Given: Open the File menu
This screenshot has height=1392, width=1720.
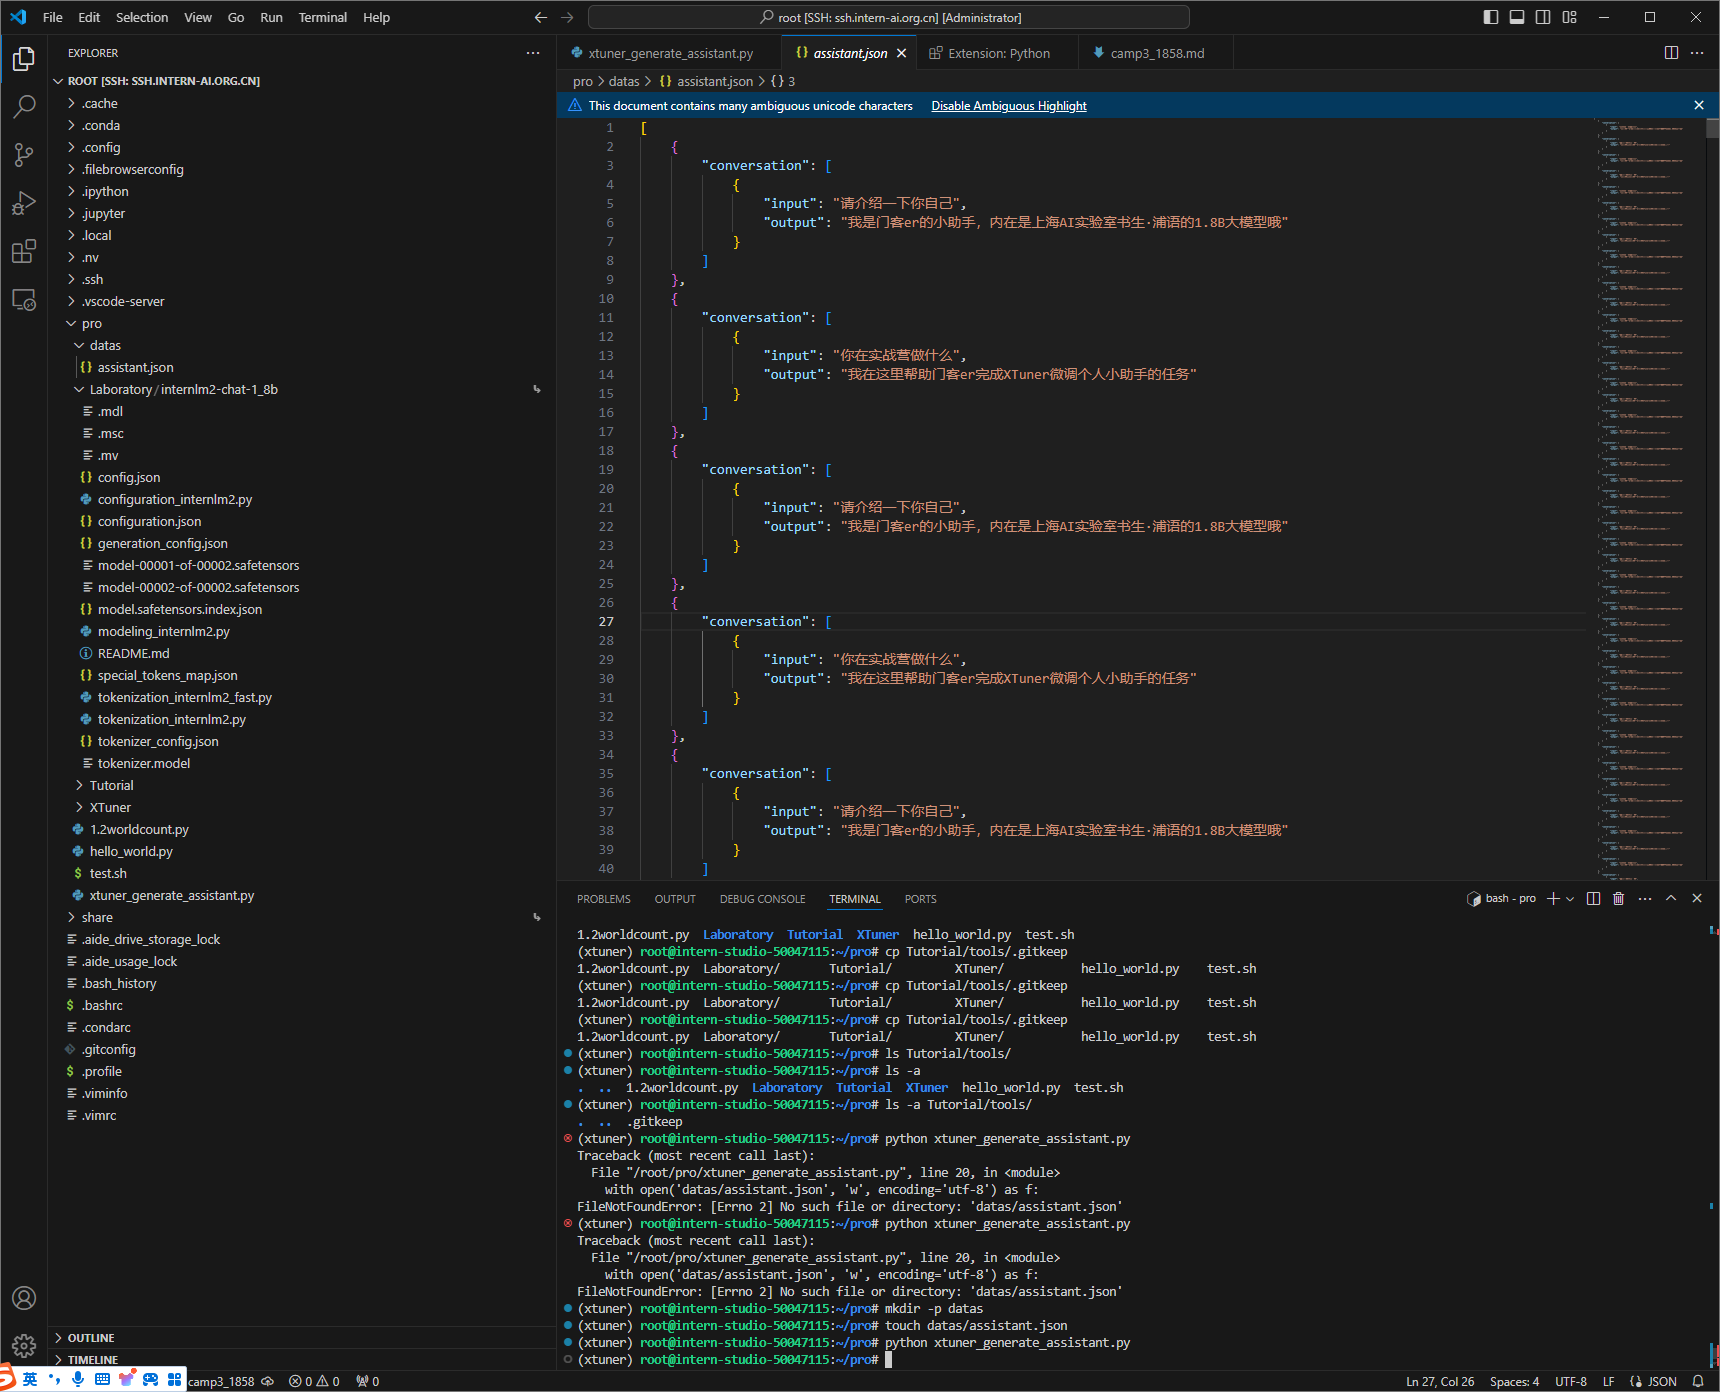Looking at the screenshot, I should 53,17.
